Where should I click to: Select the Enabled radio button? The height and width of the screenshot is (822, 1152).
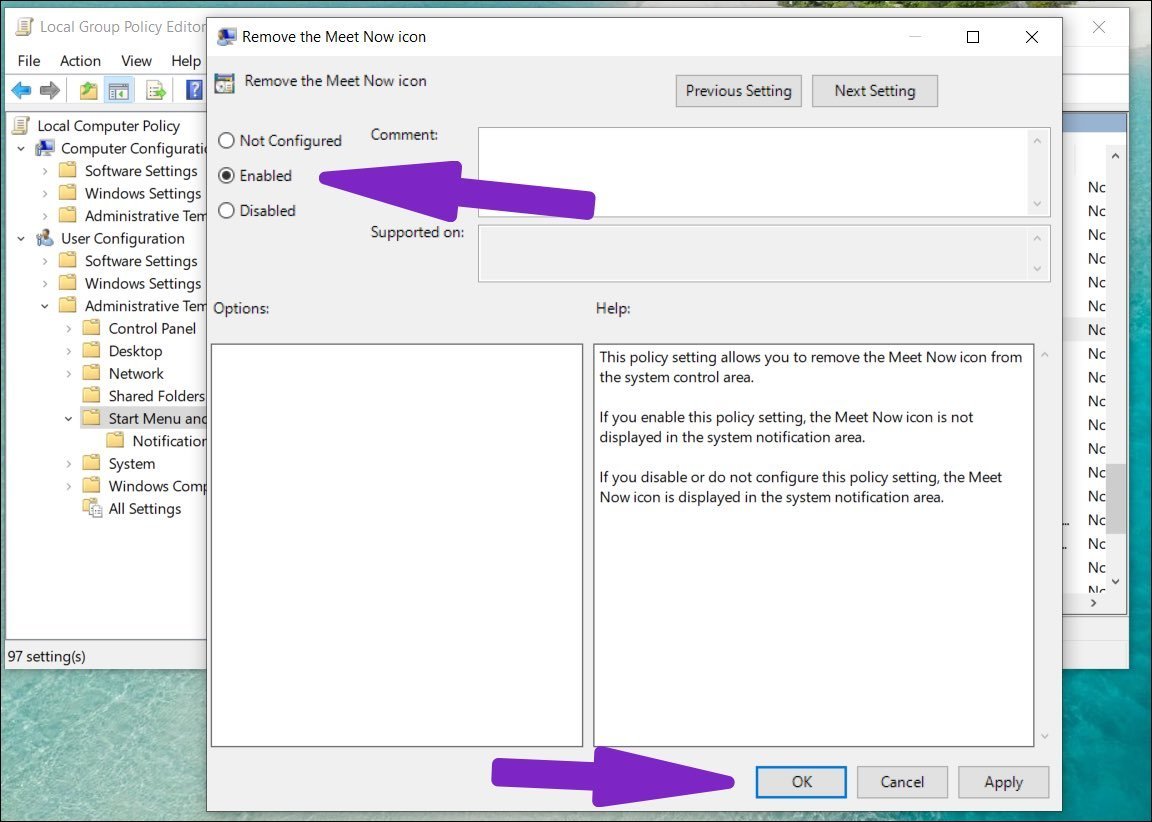(226, 176)
